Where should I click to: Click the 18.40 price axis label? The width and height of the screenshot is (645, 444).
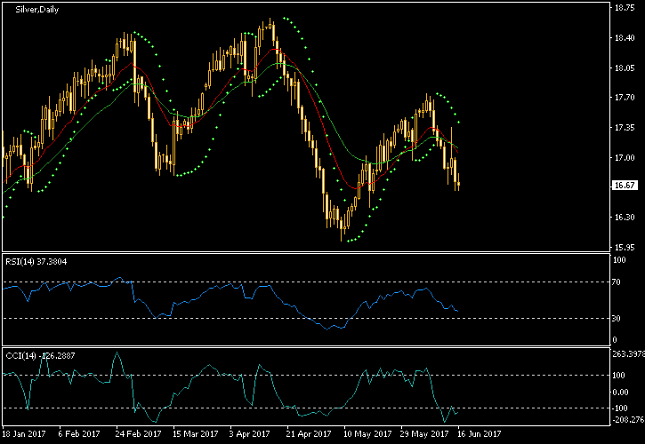(x=624, y=38)
